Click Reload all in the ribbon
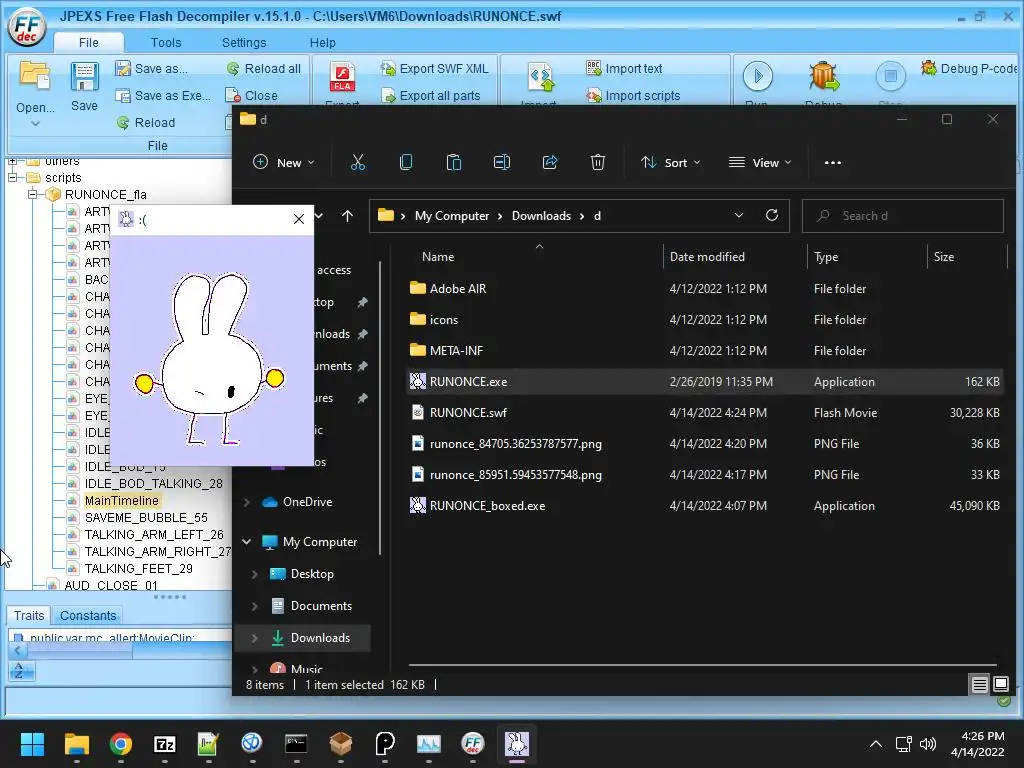 coord(264,69)
